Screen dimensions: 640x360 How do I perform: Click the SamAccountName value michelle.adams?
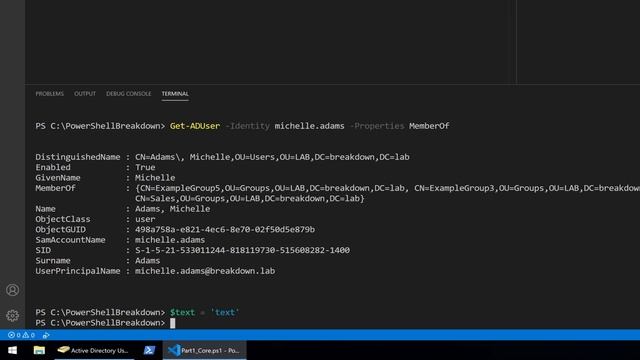click(170, 240)
